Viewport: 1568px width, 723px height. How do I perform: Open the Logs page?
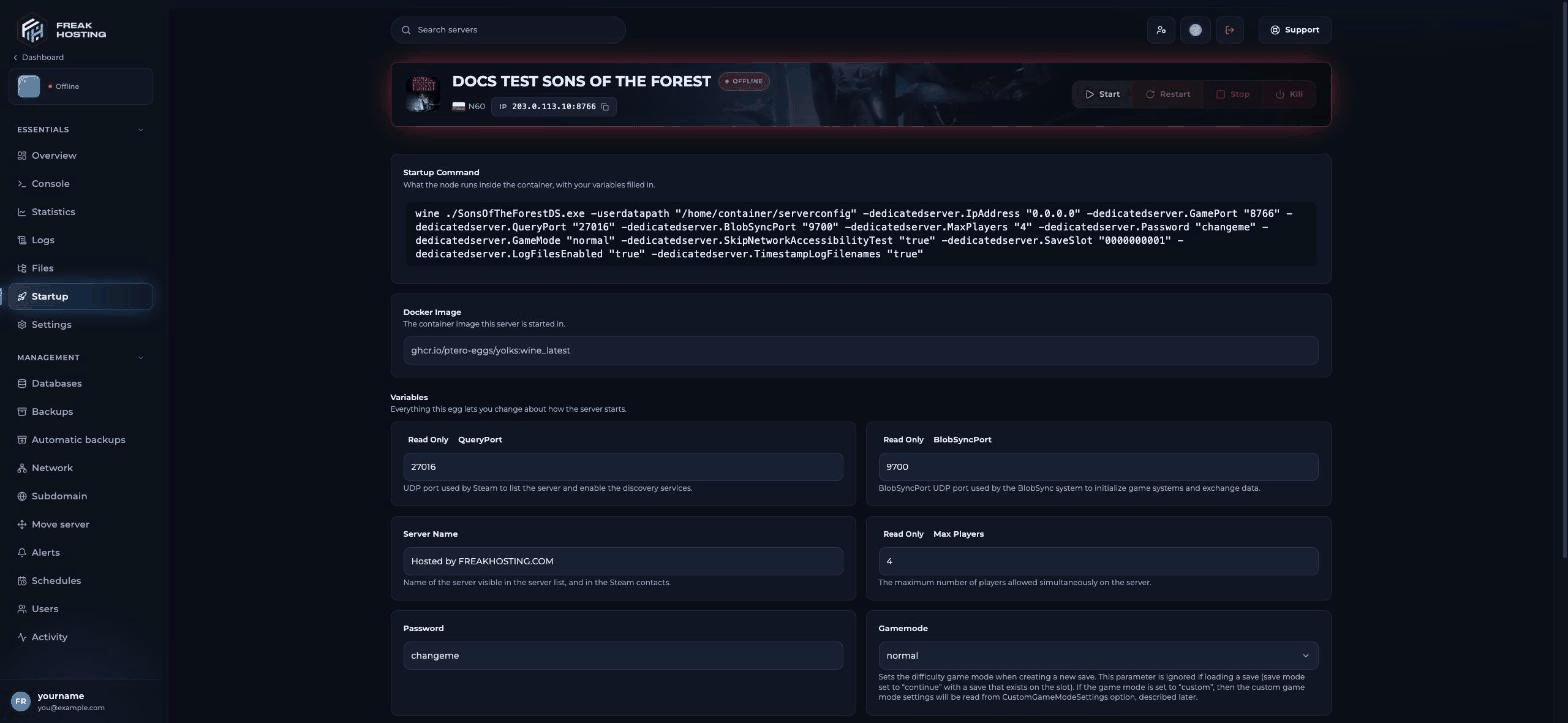[81, 240]
